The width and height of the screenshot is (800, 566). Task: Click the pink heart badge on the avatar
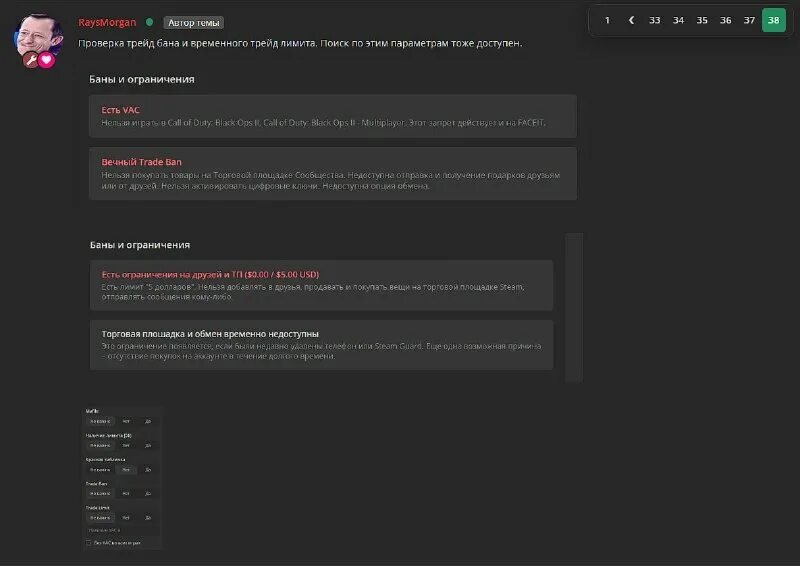[46, 60]
